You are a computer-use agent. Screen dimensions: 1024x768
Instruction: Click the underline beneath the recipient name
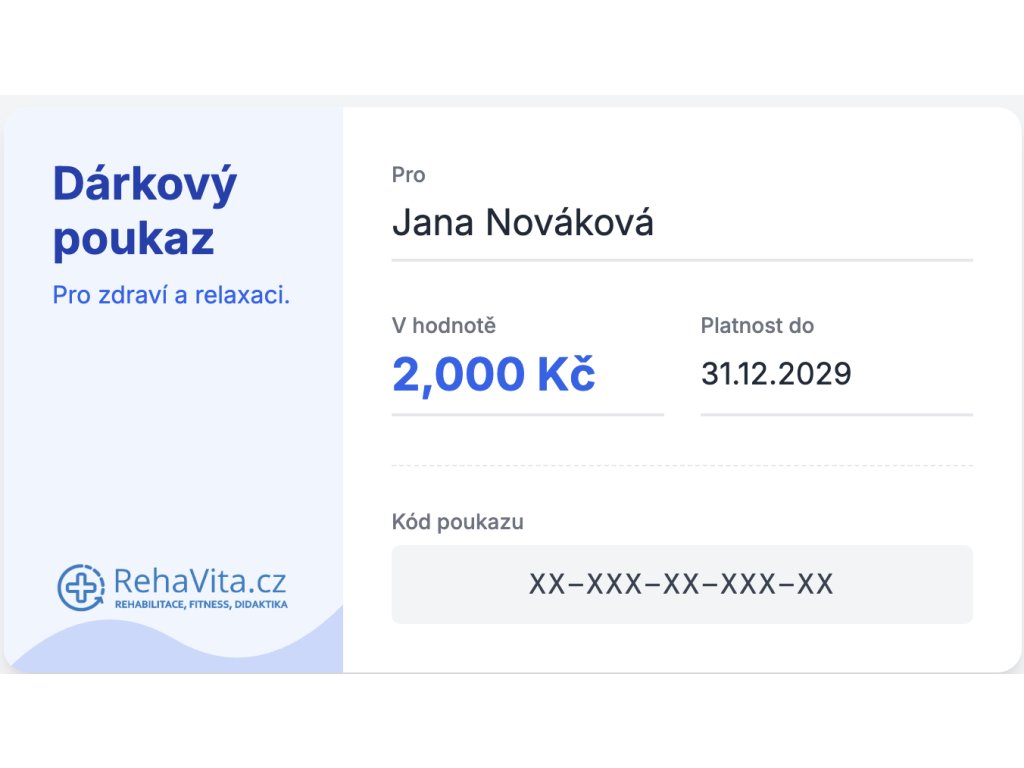[x=681, y=260]
